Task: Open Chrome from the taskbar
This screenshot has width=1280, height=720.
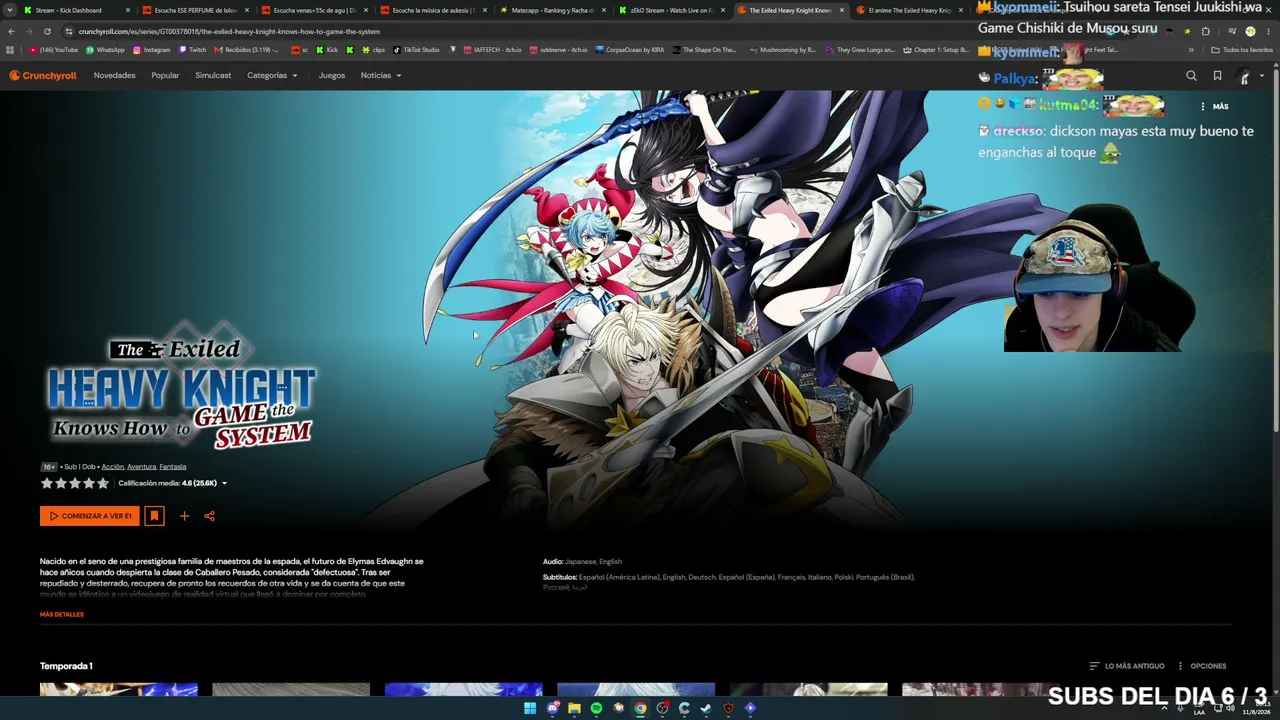Action: pyautogui.click(x=640, y=708)
